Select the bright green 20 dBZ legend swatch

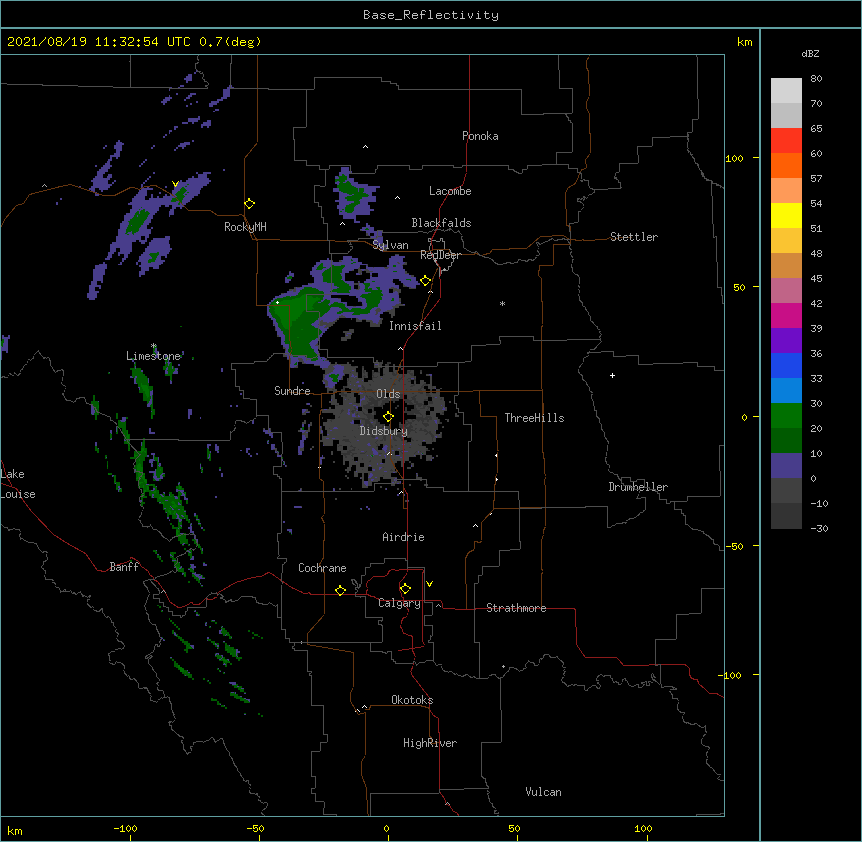point(786,416)
